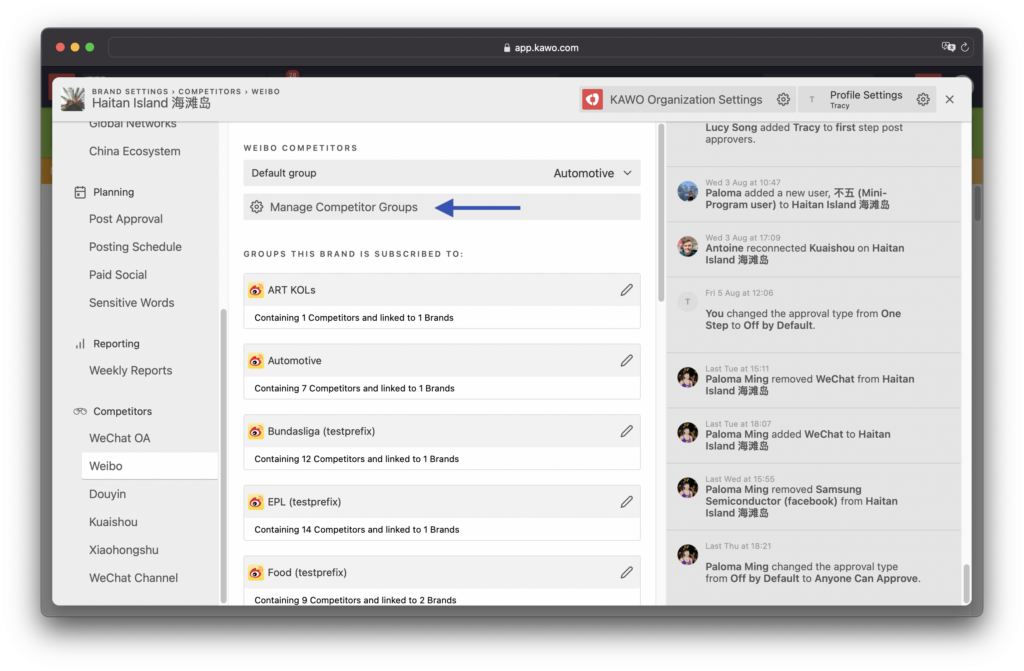Image resolution: width=1024 pixels, height=671 pixels.
Task: Open Manage Competitor Groups
Action: point(441,207)
